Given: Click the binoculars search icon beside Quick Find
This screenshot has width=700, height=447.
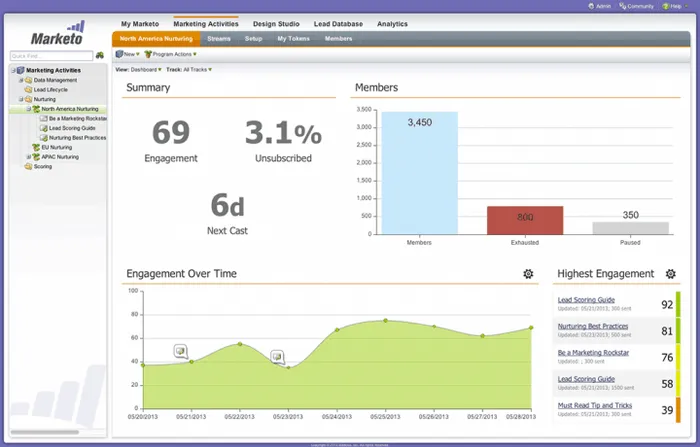Looking at the screenshot, I should [99, 55].
